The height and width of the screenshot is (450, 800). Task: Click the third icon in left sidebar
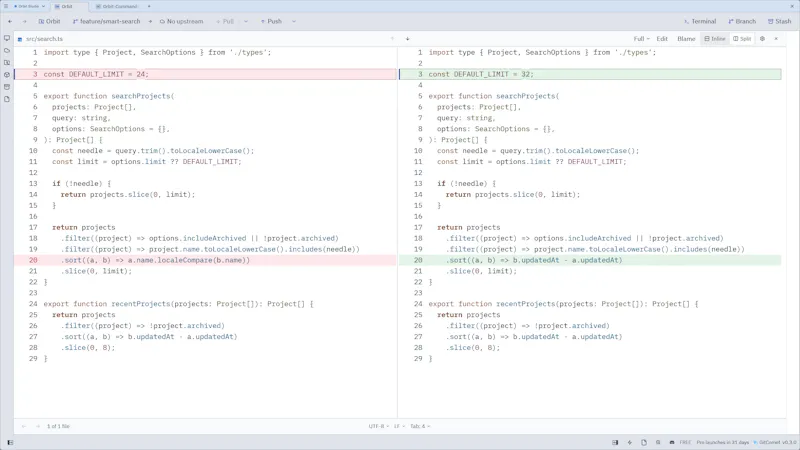[7, 63]
